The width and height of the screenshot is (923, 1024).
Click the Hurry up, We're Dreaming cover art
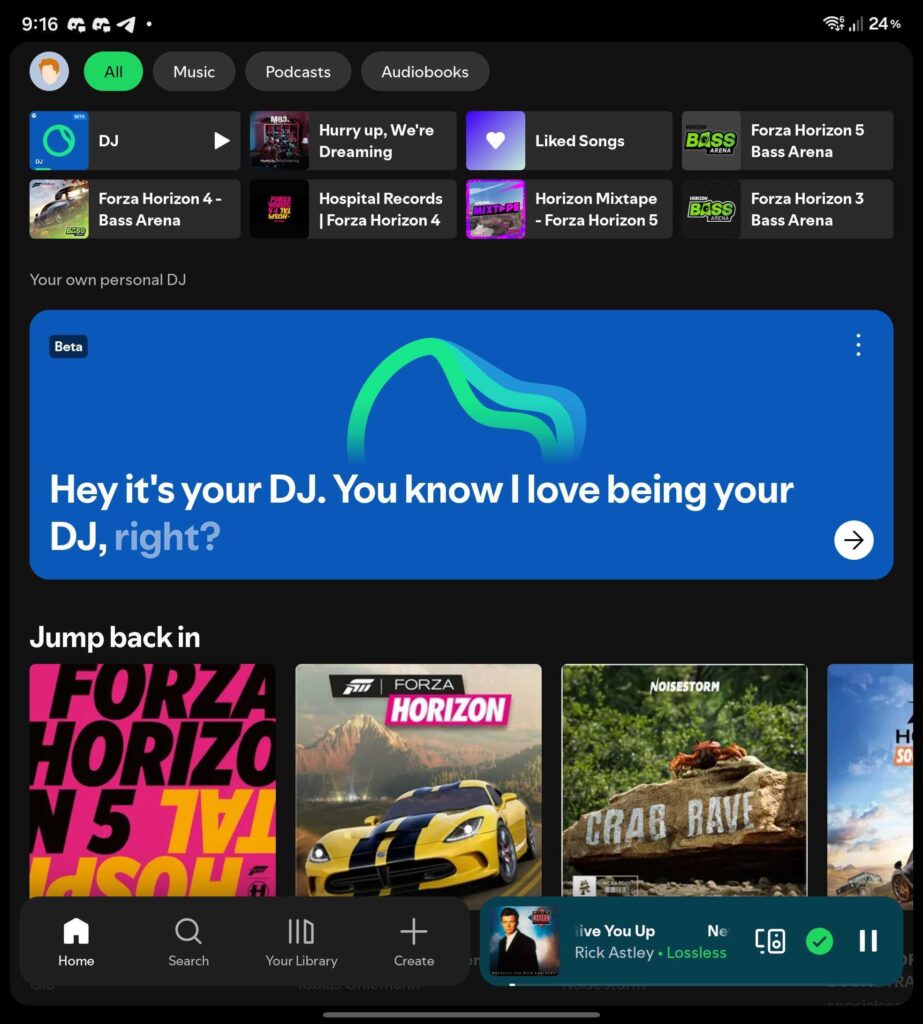(x=279, y=140)
